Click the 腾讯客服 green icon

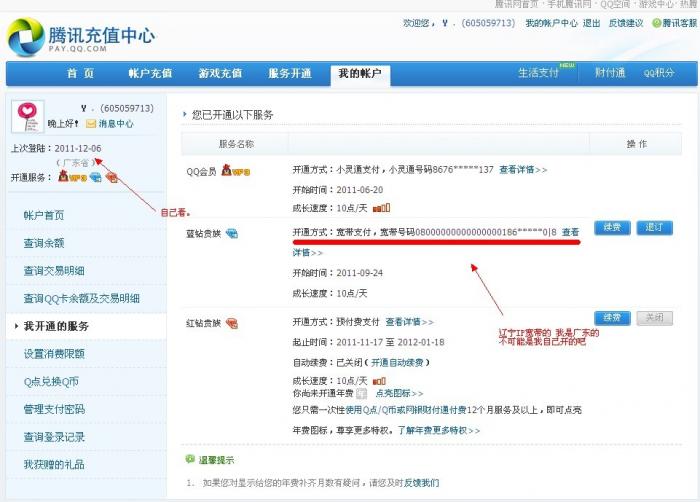coord(656,23)
